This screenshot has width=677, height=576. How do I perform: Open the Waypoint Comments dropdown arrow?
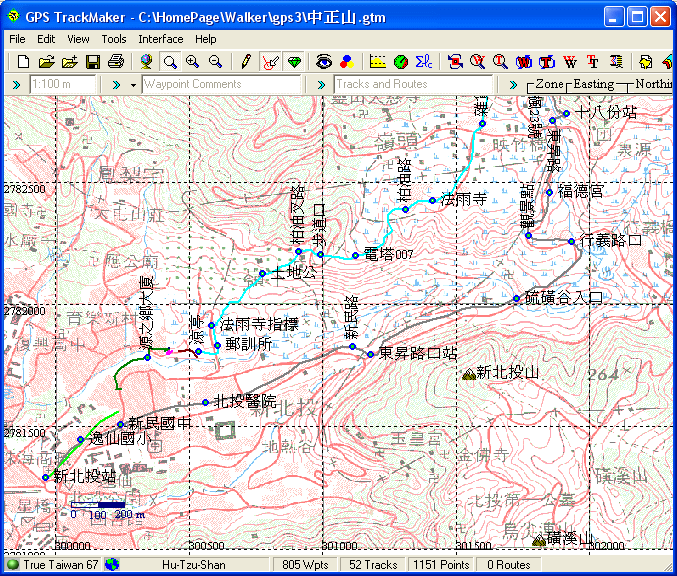coord(134,85)
